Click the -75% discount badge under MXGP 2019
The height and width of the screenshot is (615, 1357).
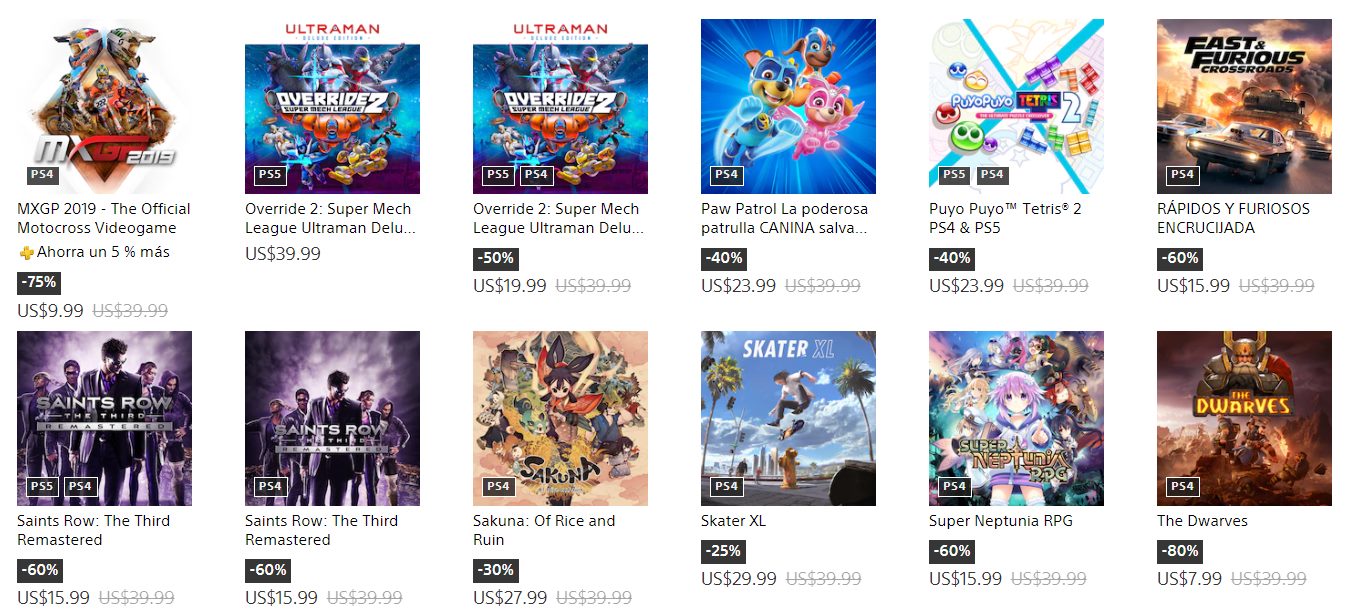pos(40,282)
